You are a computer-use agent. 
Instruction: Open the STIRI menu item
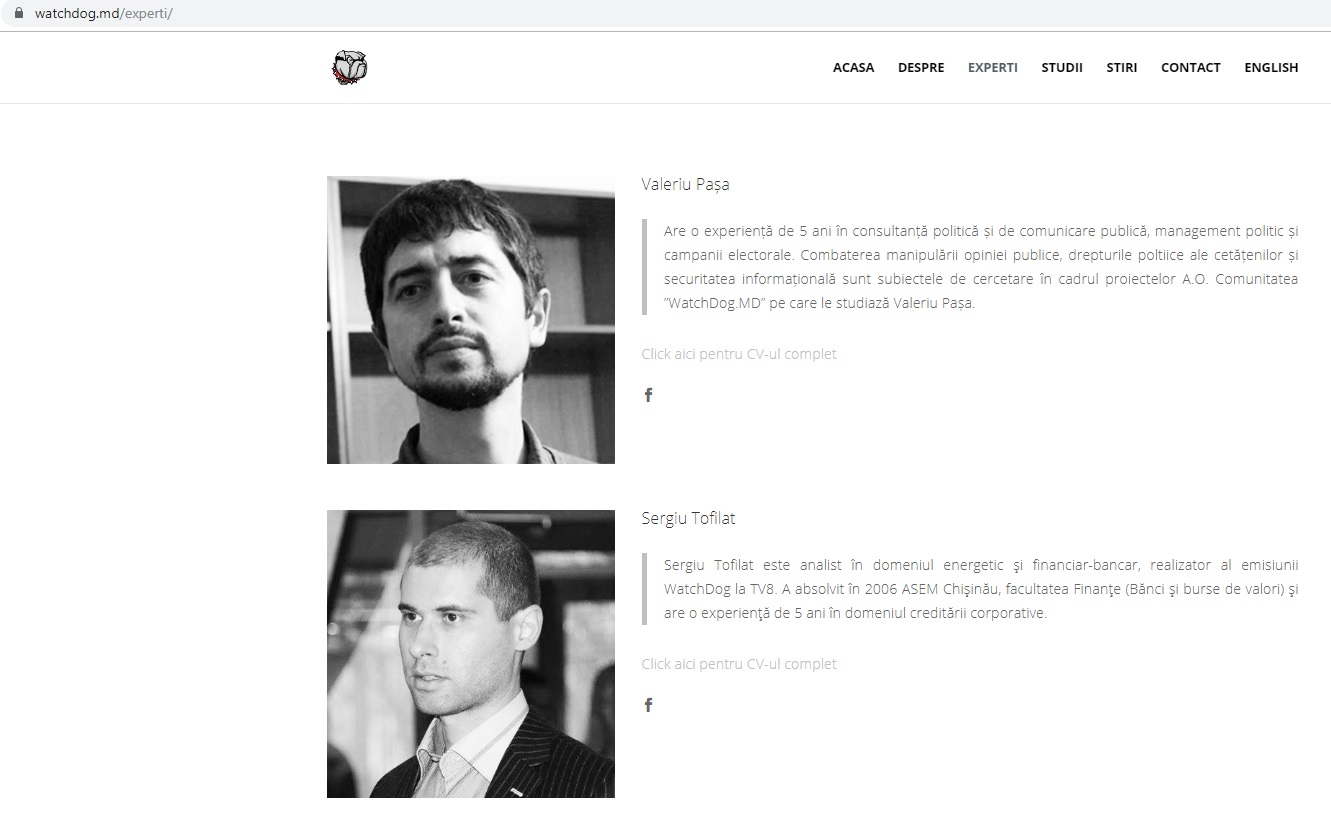click(x=1122, y=68)
